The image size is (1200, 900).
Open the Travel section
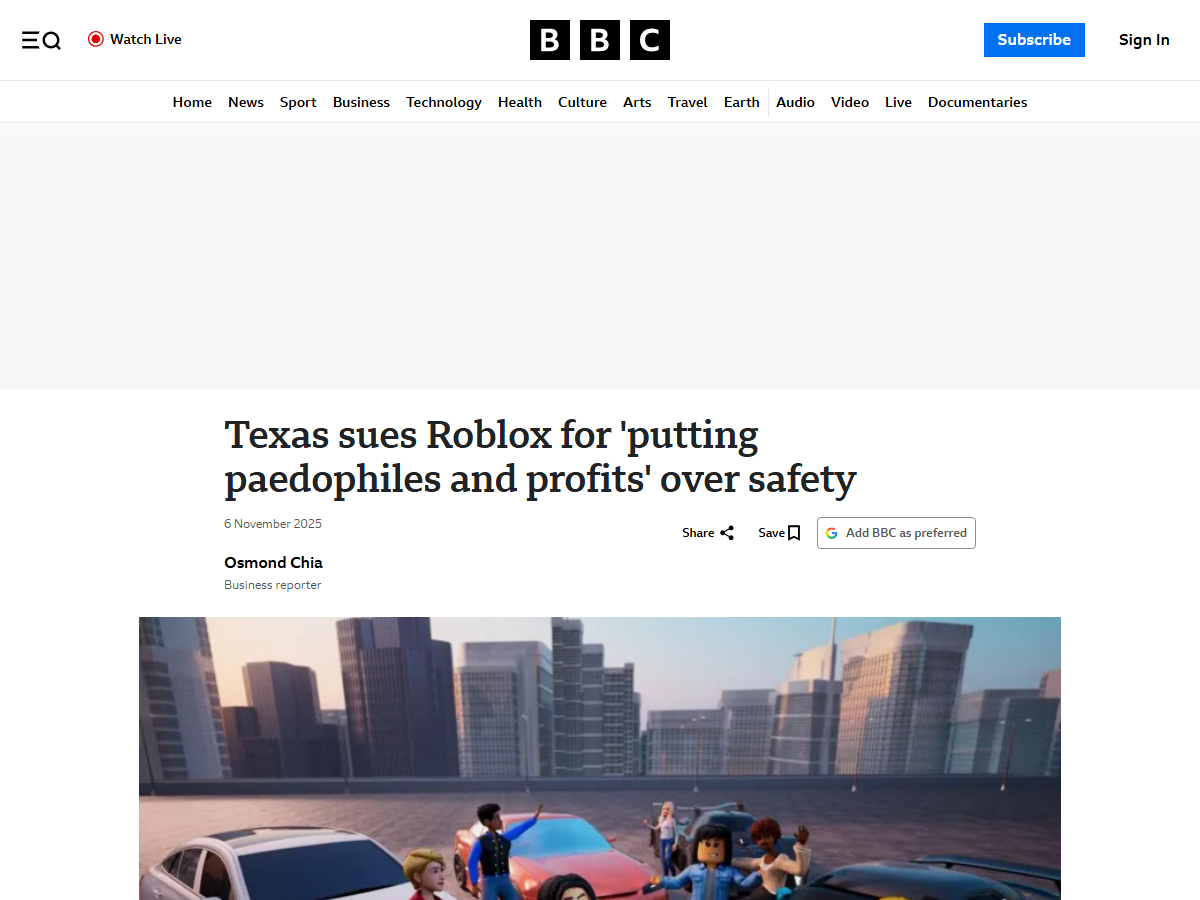point(688,102)
